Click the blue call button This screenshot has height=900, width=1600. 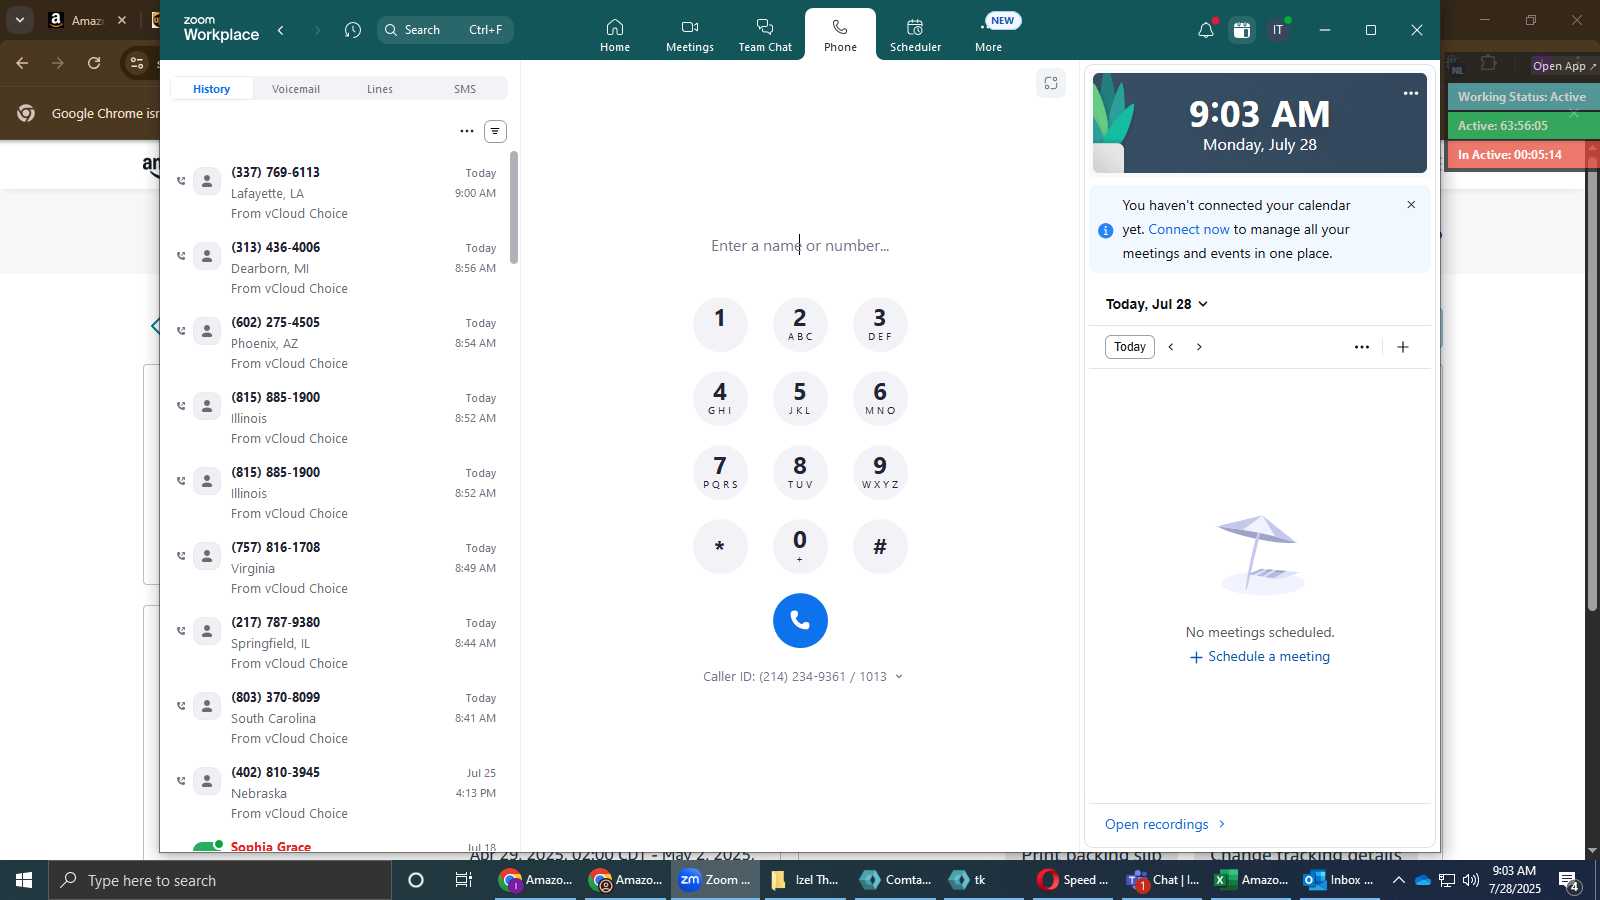click(x=800, y=620)
